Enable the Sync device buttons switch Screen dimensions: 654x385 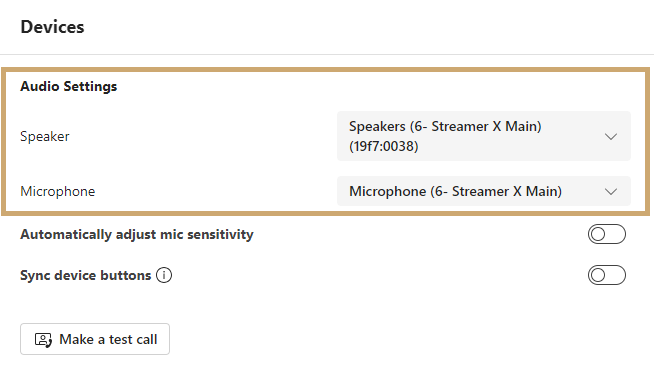[x=606, y=275]
